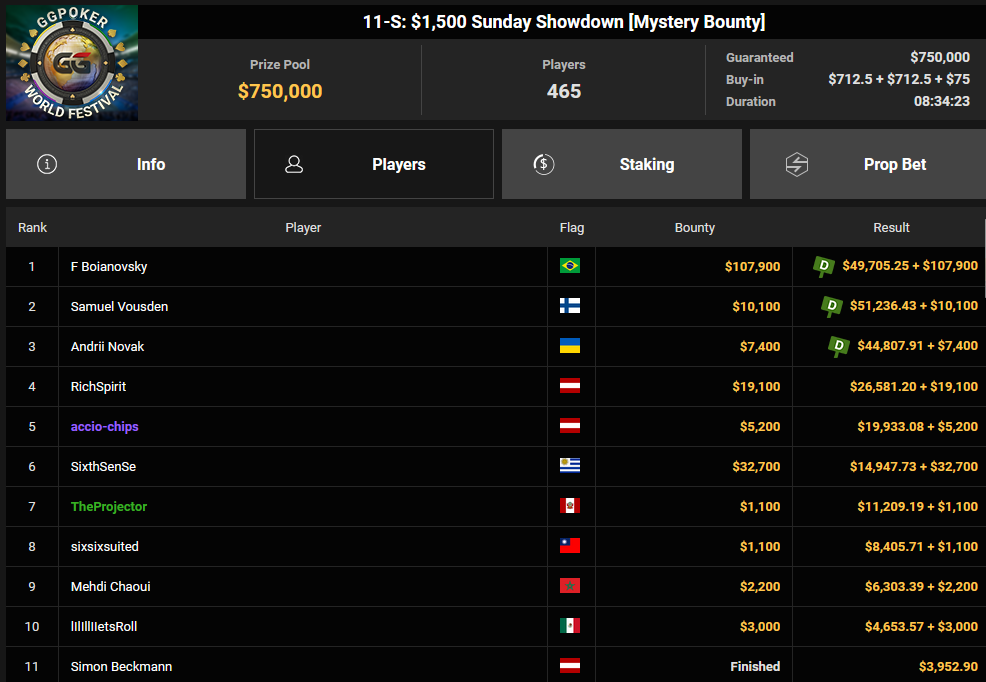Viewport: 986px width, 682px height.
Task: Select player Samuel Vousden
Action: [119, 307]
